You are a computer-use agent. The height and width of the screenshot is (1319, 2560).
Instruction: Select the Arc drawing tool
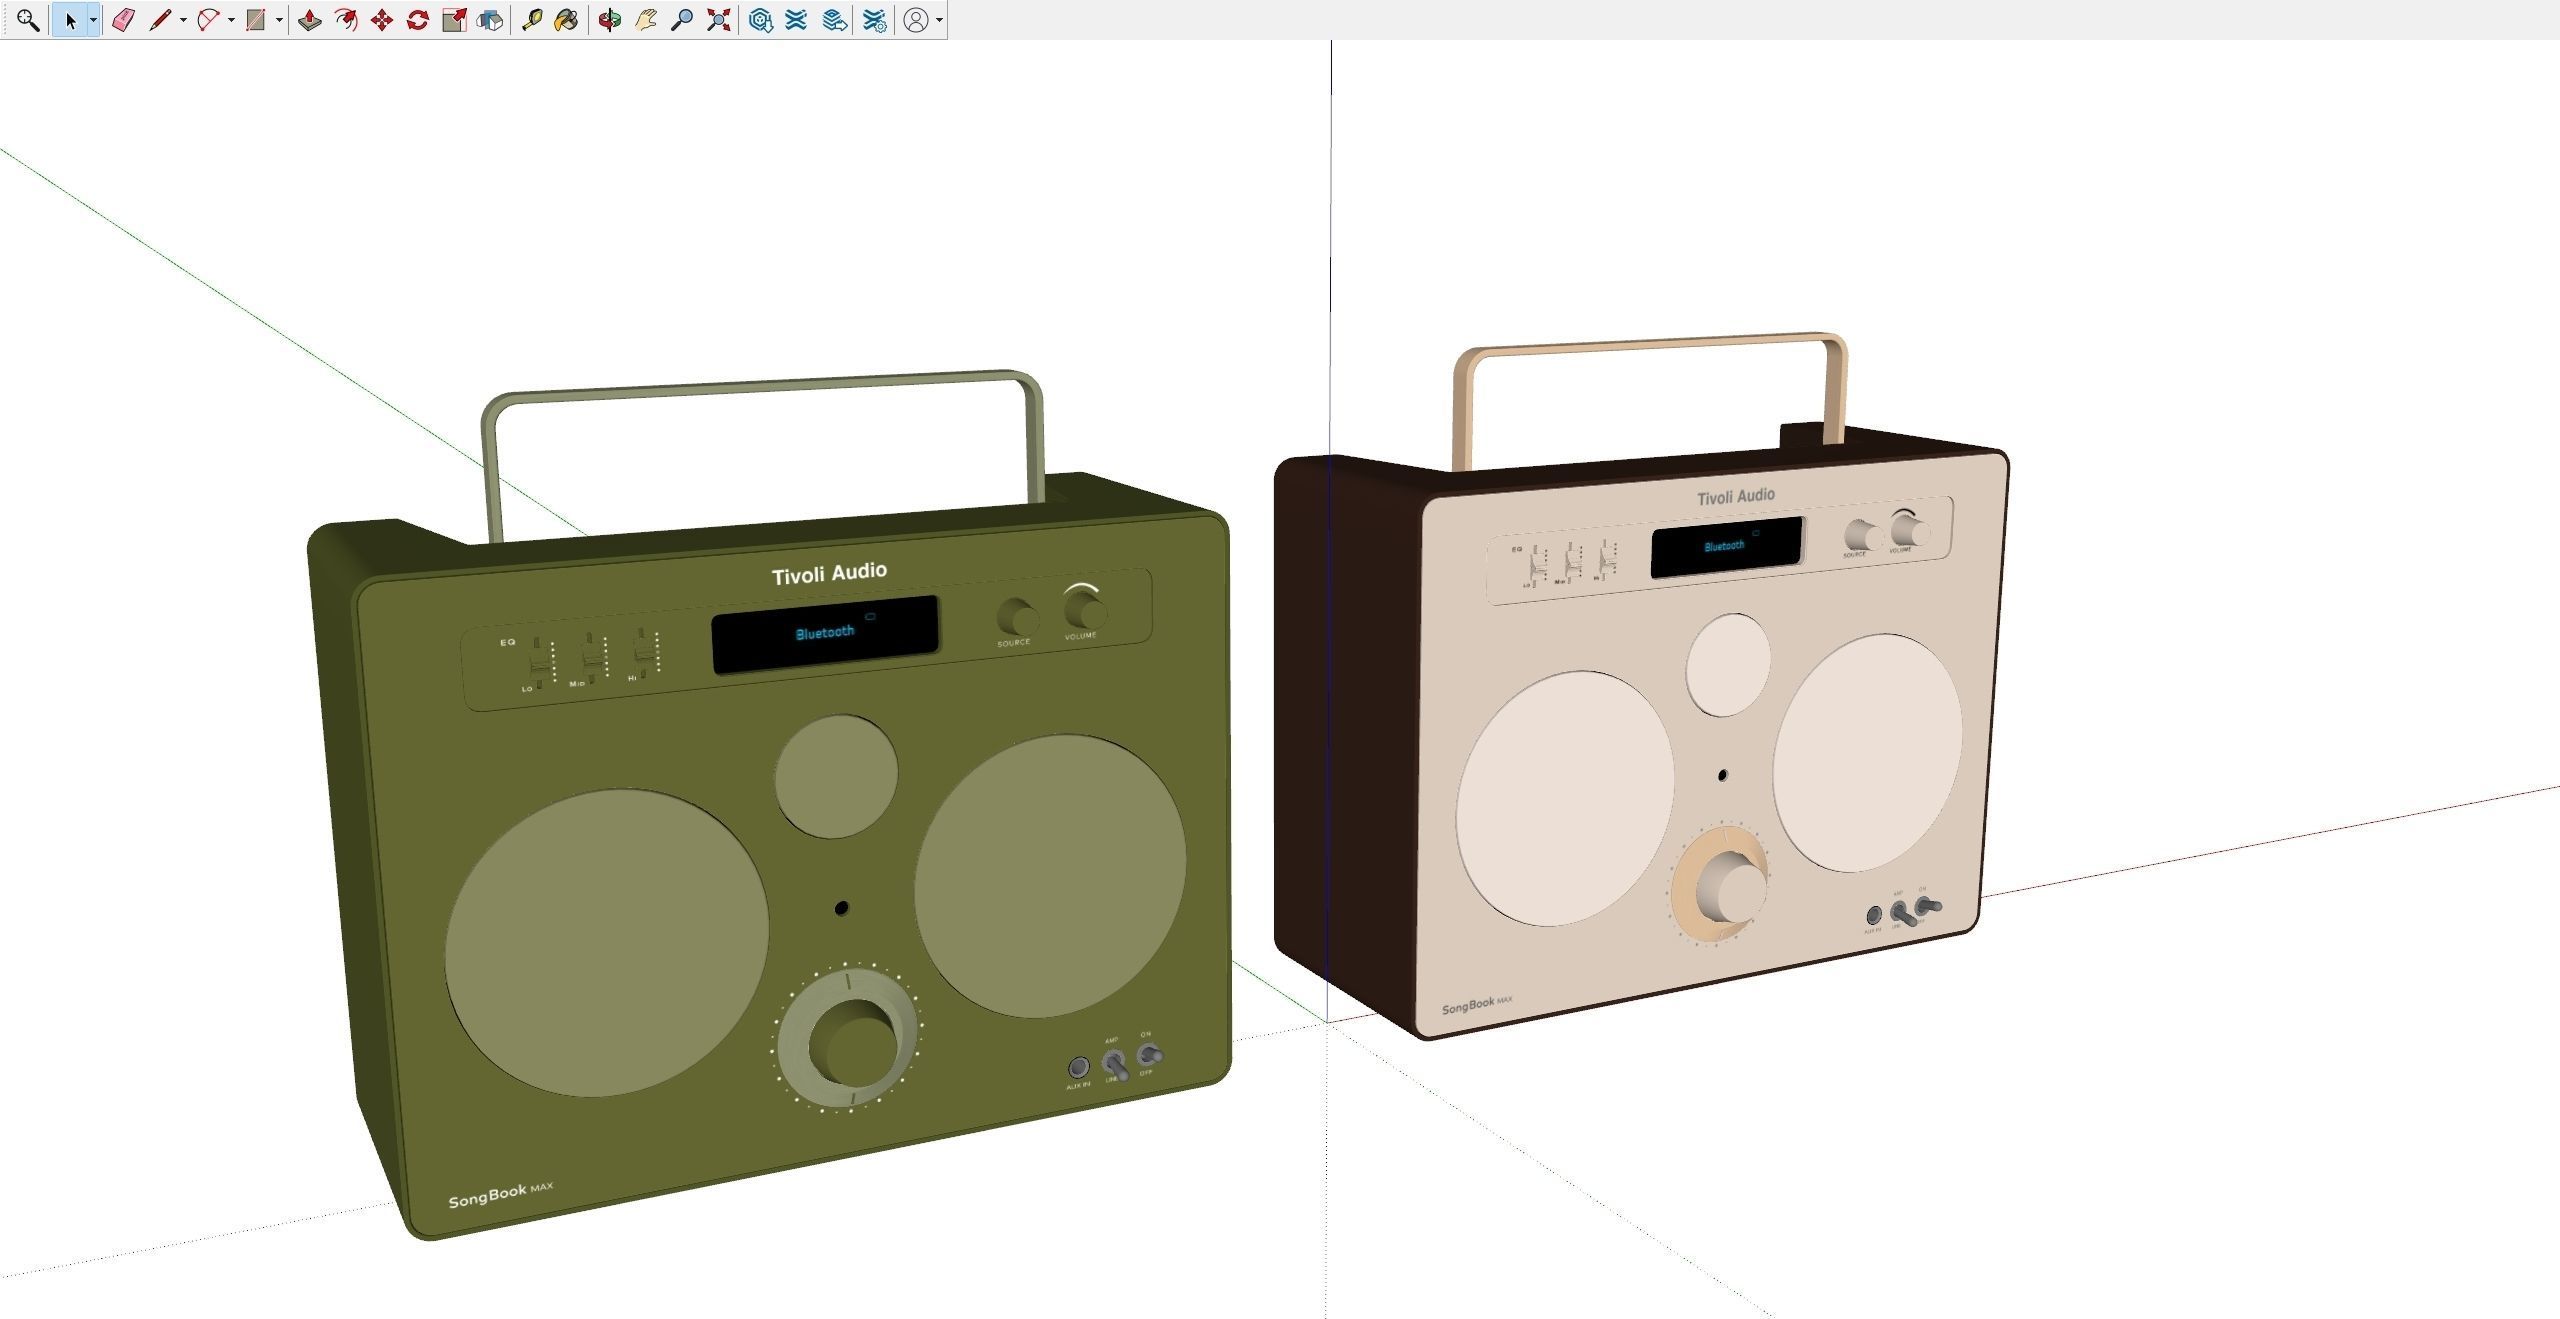(208, 19)
